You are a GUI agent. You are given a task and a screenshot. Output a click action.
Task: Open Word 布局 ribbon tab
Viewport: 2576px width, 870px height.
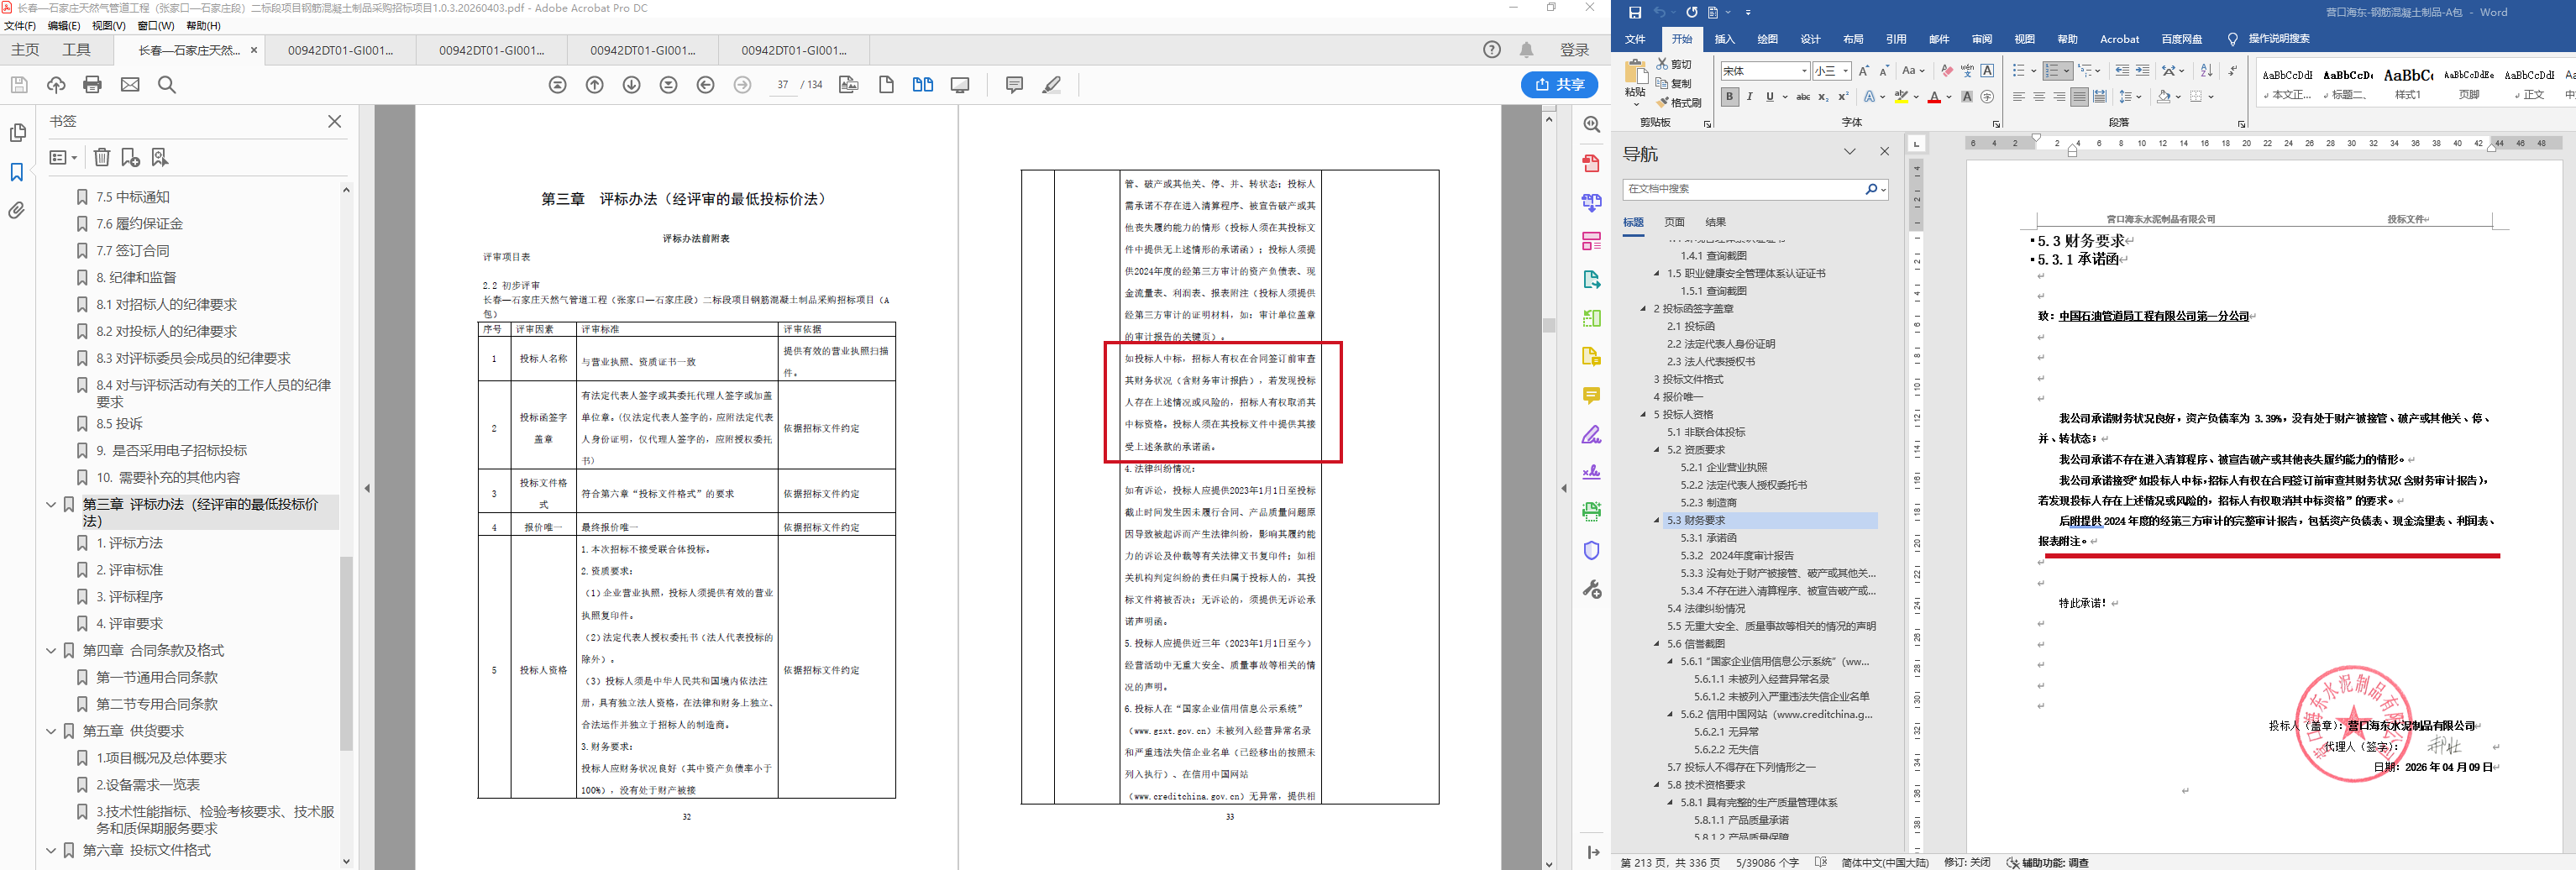point(1853,39)
